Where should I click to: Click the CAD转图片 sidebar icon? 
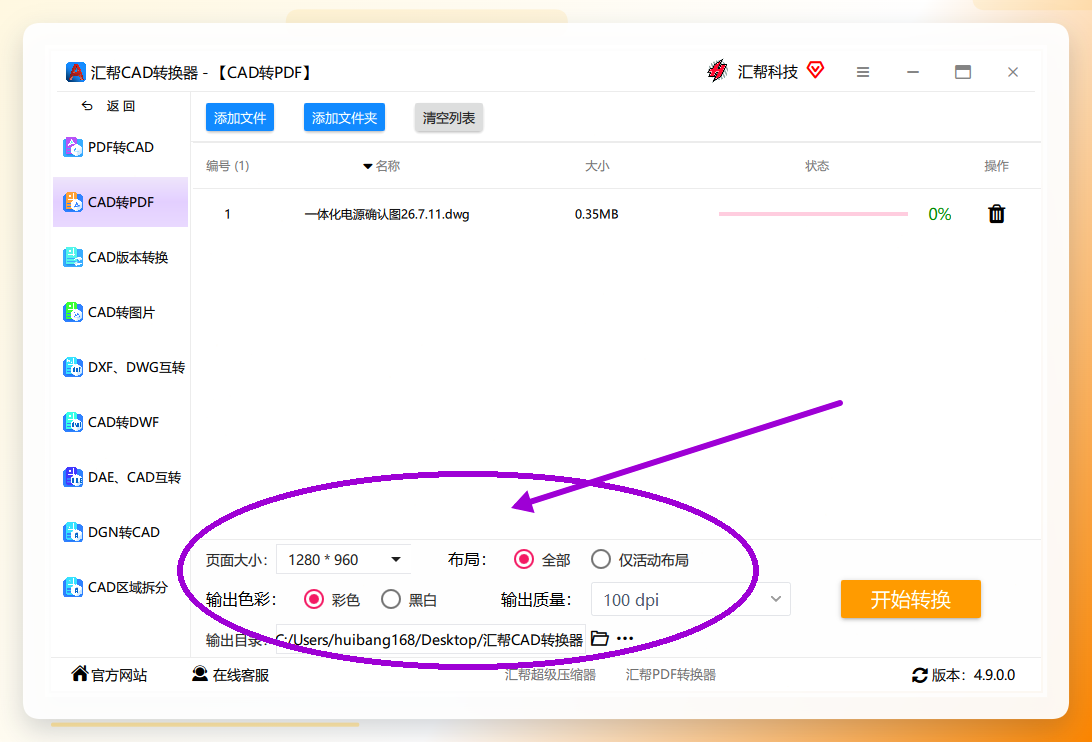(x=72, y=312)
